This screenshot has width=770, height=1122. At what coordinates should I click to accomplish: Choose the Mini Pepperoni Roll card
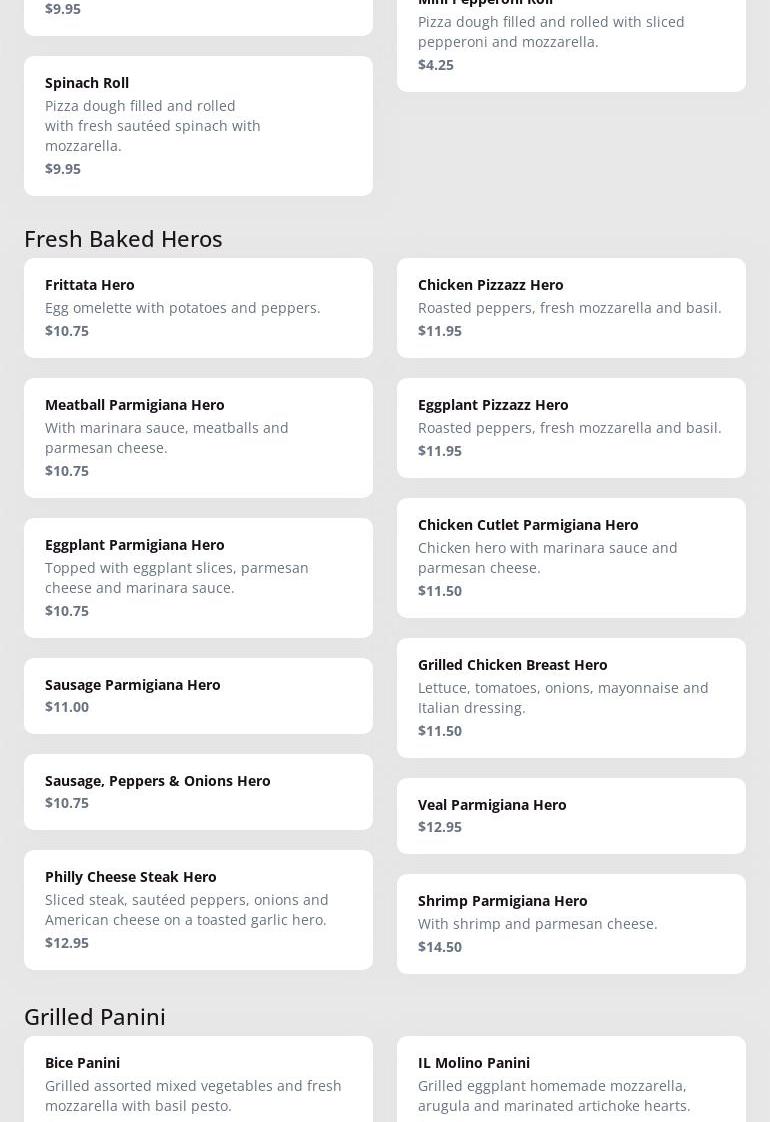pos(571,40)
